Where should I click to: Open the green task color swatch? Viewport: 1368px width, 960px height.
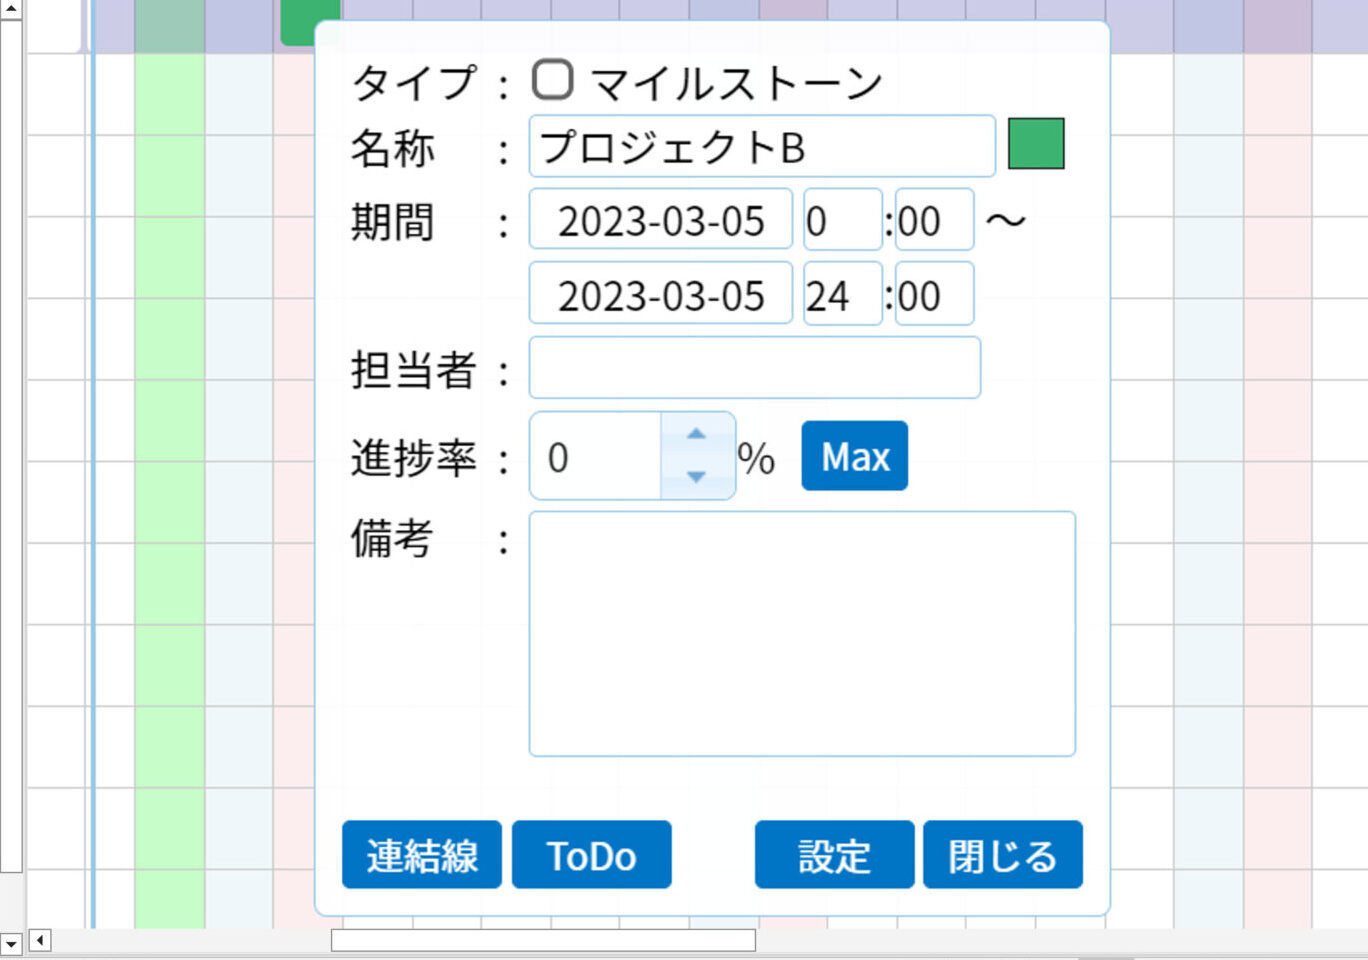[x=1035, y=144]
